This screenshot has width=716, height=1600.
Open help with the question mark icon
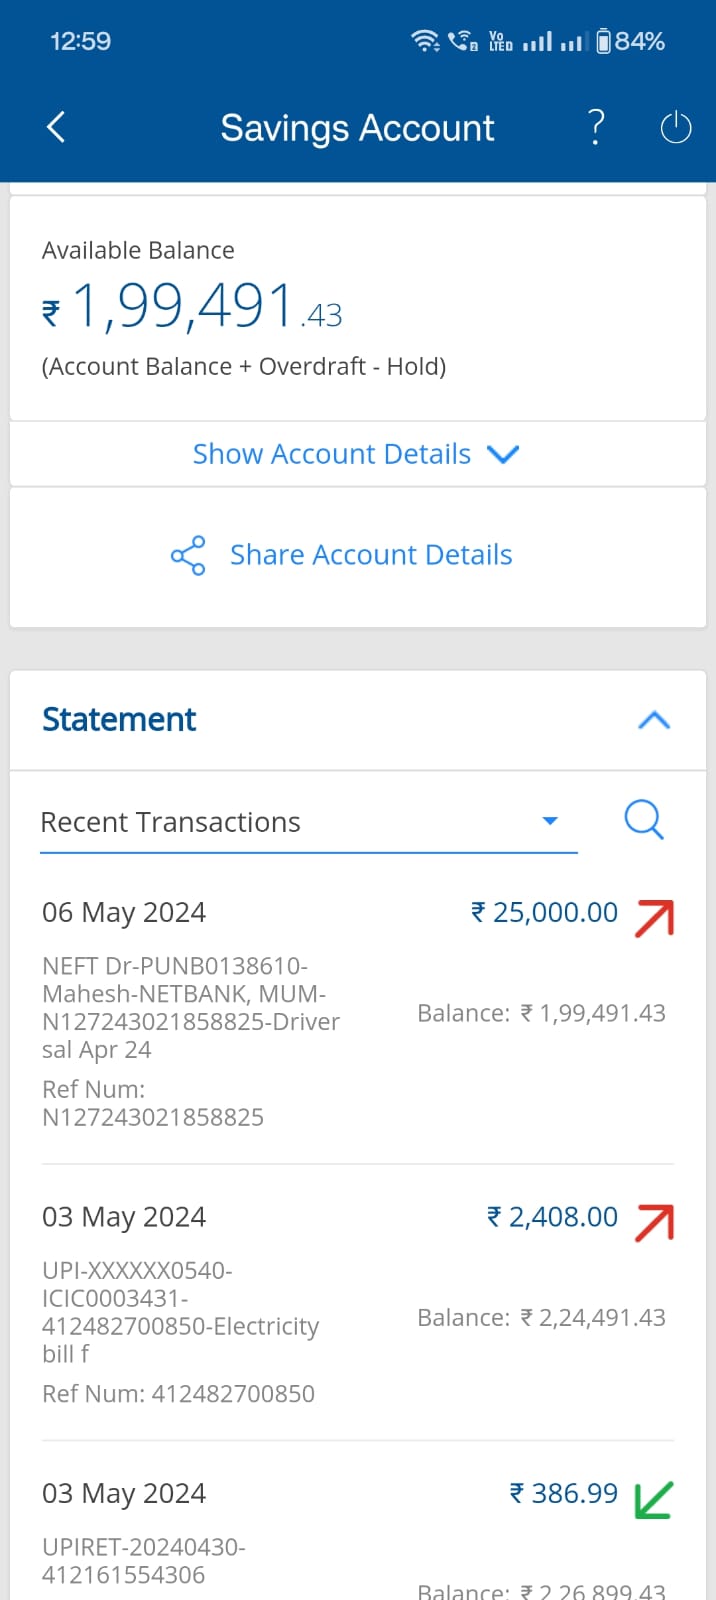click(x=596, y=128)
